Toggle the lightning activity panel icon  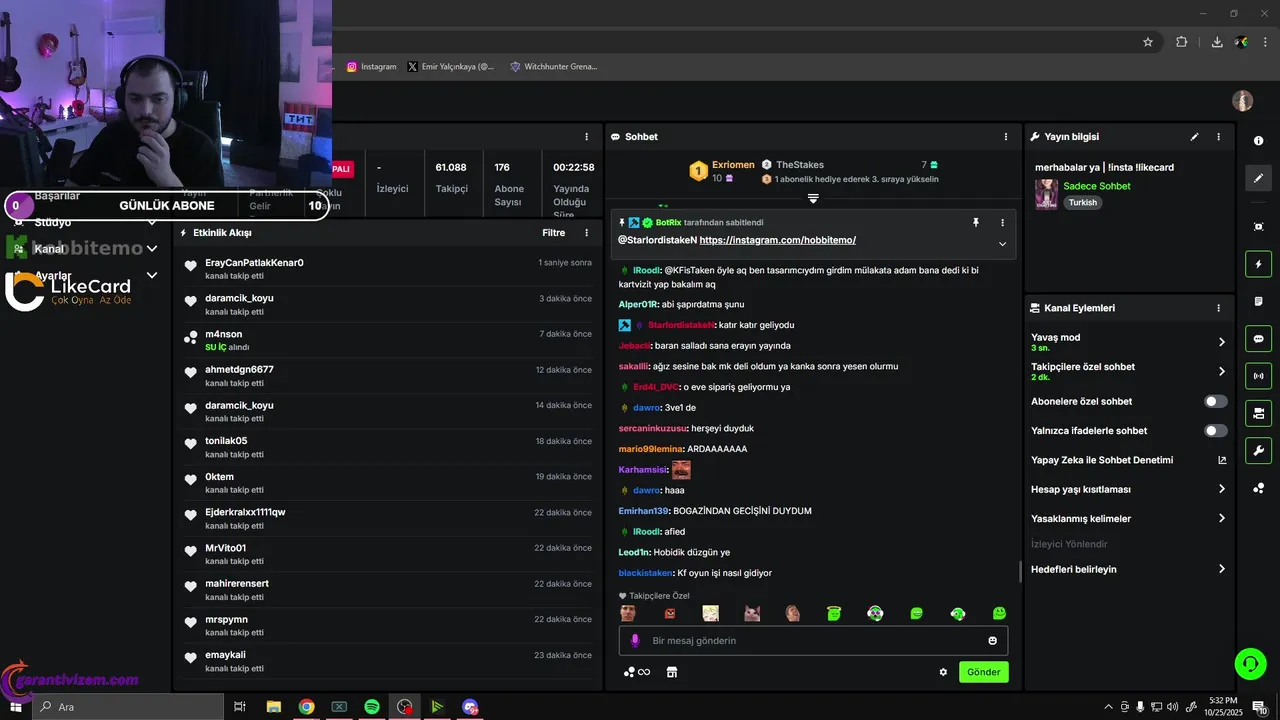click(x=1258, y=264)
